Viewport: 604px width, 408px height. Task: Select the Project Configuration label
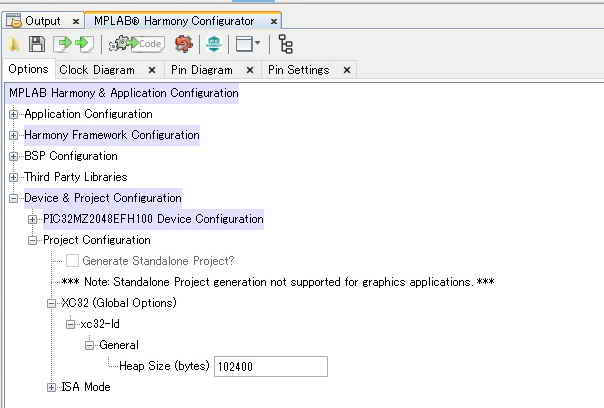tap(97, 240)
